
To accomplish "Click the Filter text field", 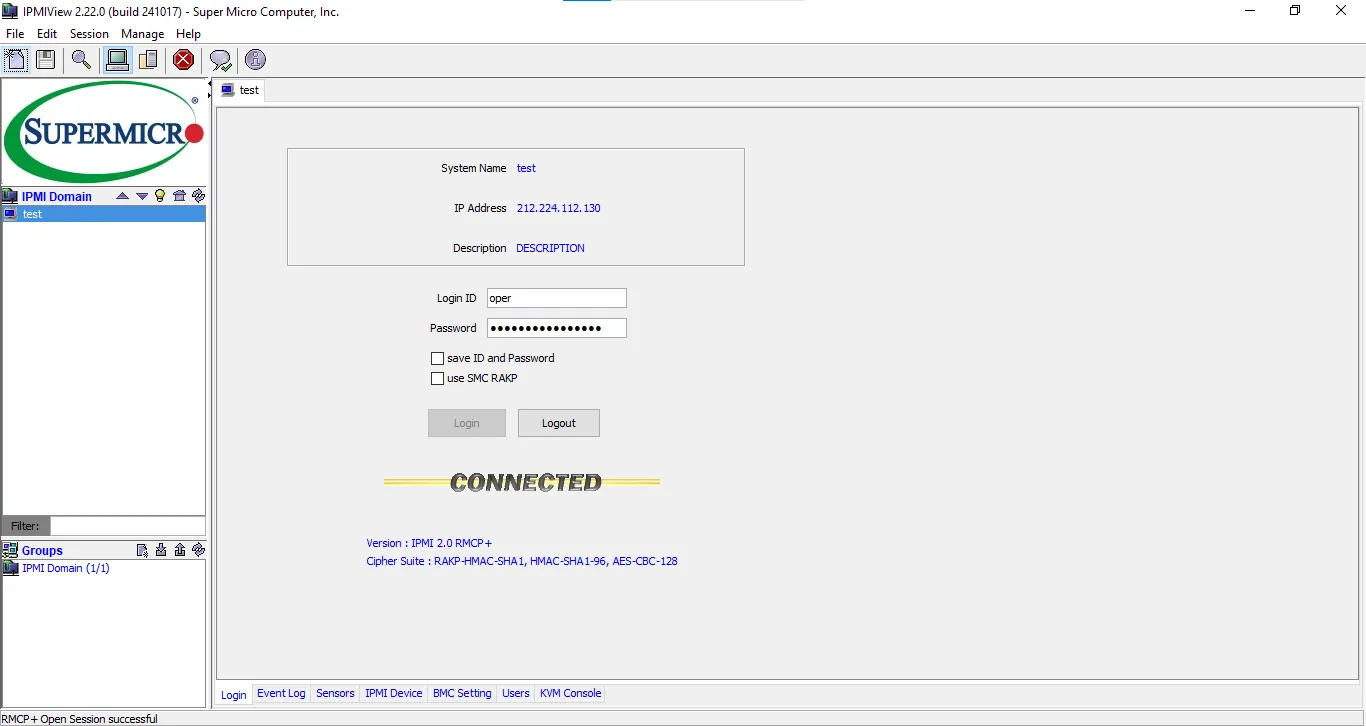I will [127, 526].
